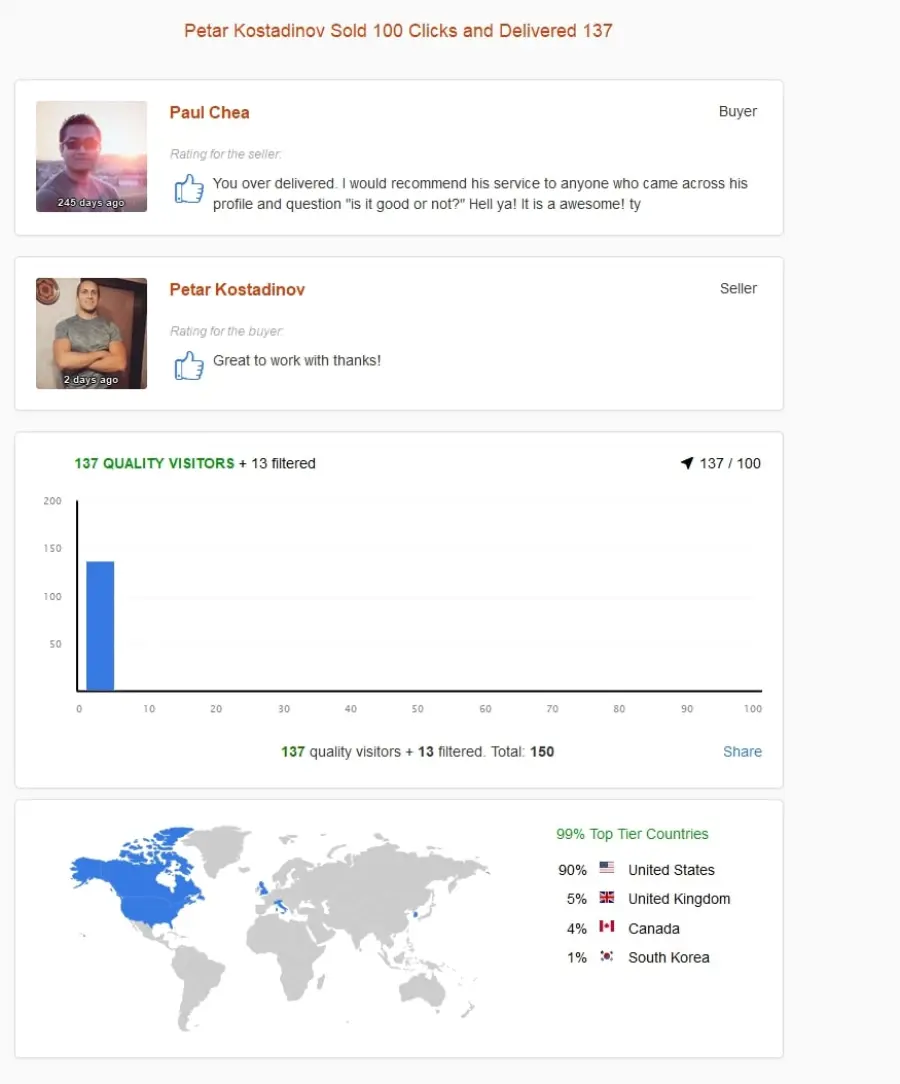The image size is (900, 1084).
Task: Click the "245 days ago" timestamp on the buyer photo
Action: click(x=91, y=203)
